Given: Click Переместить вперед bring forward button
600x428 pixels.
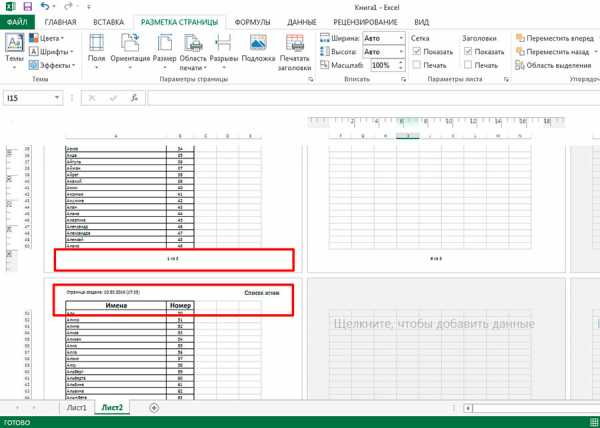Looking at the screenshot, I should click(x=555, y=38).
